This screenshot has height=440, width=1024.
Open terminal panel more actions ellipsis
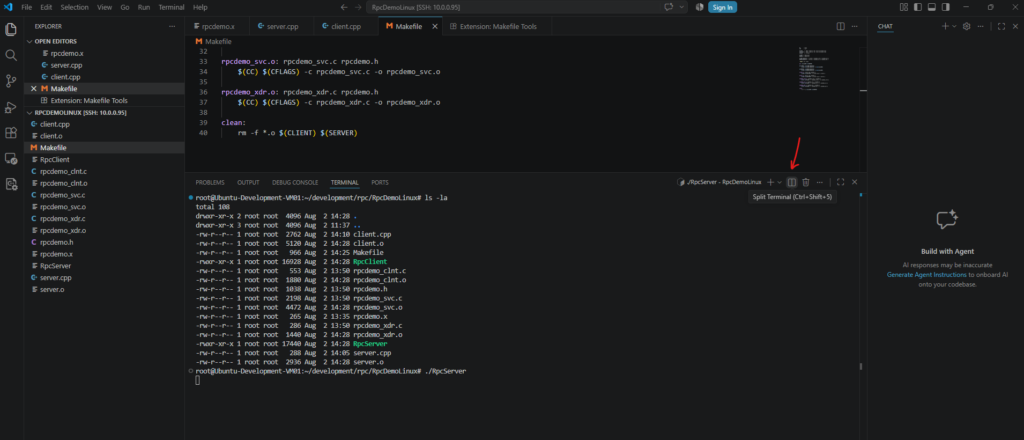(x=820, y=182)
